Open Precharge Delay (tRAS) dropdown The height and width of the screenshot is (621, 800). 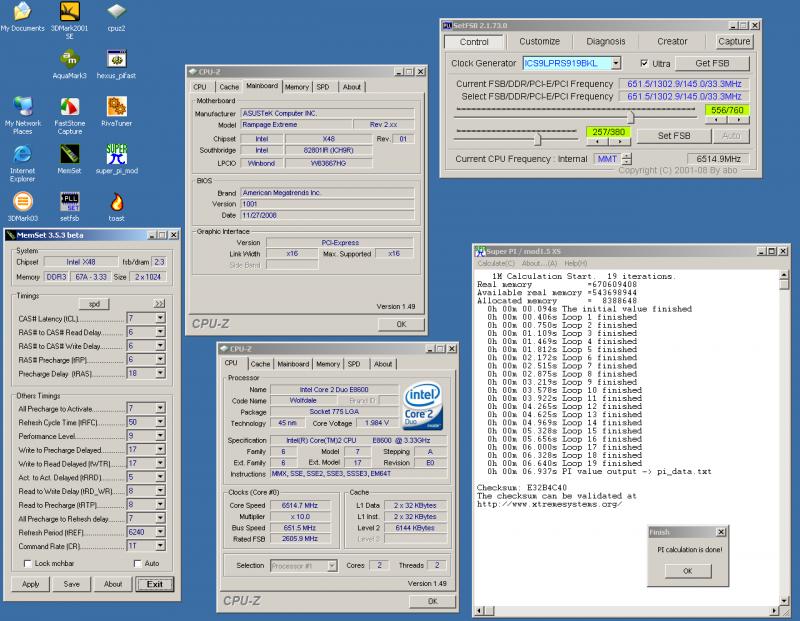coord(160,373)
